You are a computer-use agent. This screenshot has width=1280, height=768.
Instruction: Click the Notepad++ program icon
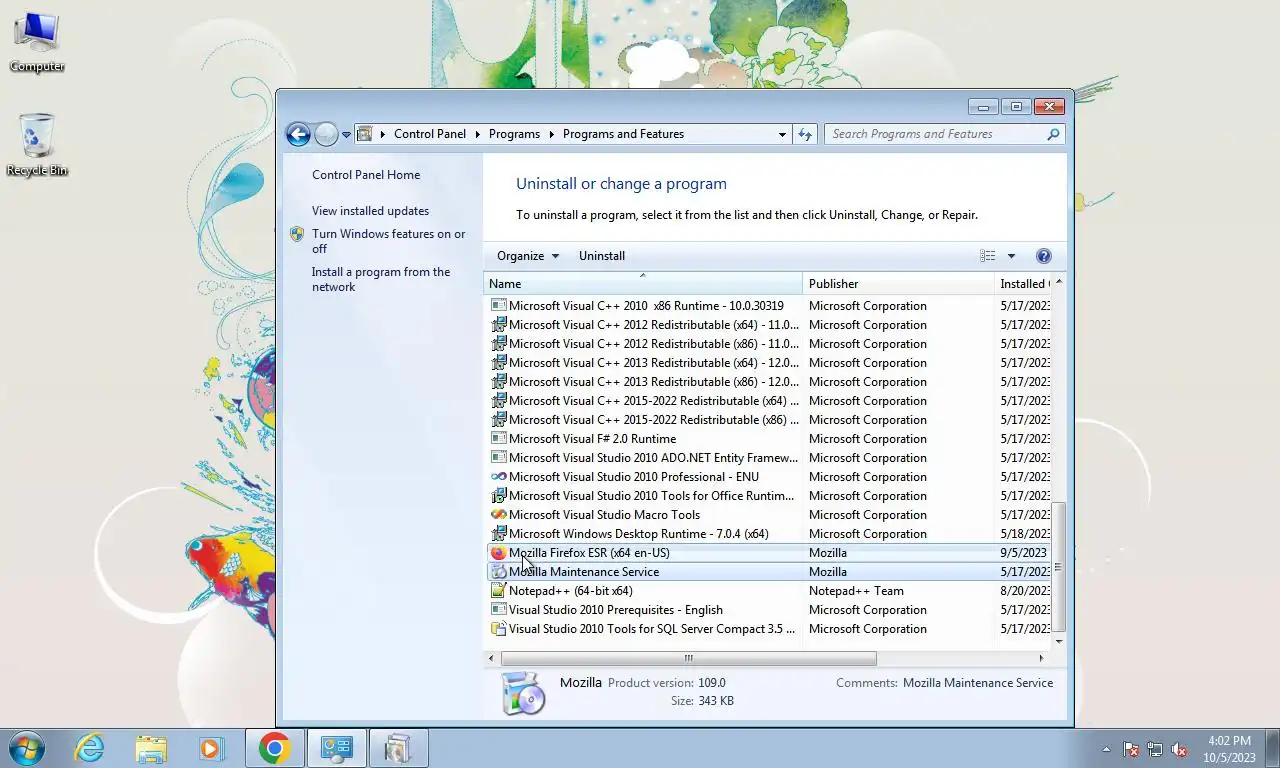pyautogui.click(x=498, y=591)
